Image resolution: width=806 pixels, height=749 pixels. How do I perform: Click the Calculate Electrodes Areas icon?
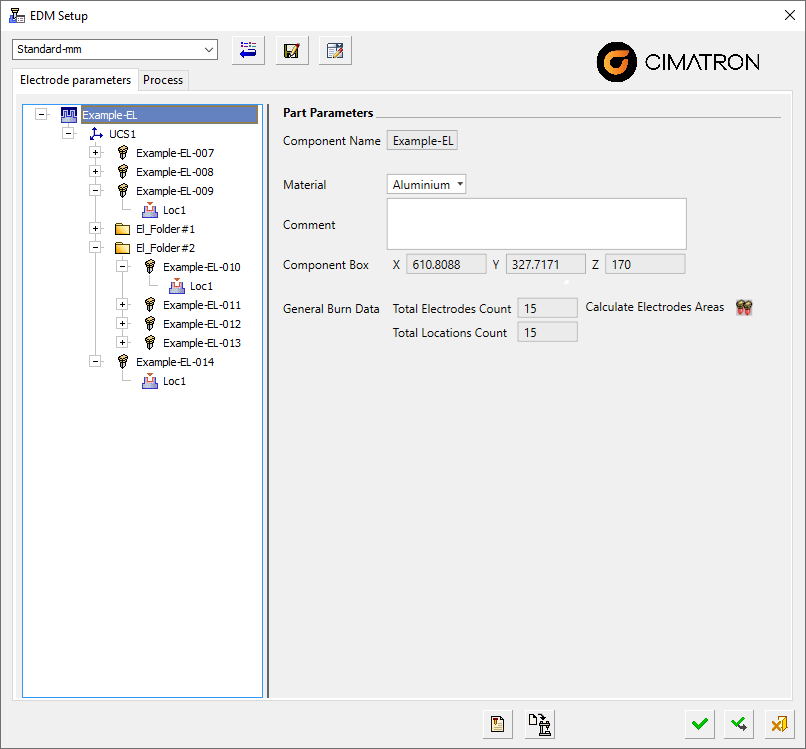pos(743,308)
